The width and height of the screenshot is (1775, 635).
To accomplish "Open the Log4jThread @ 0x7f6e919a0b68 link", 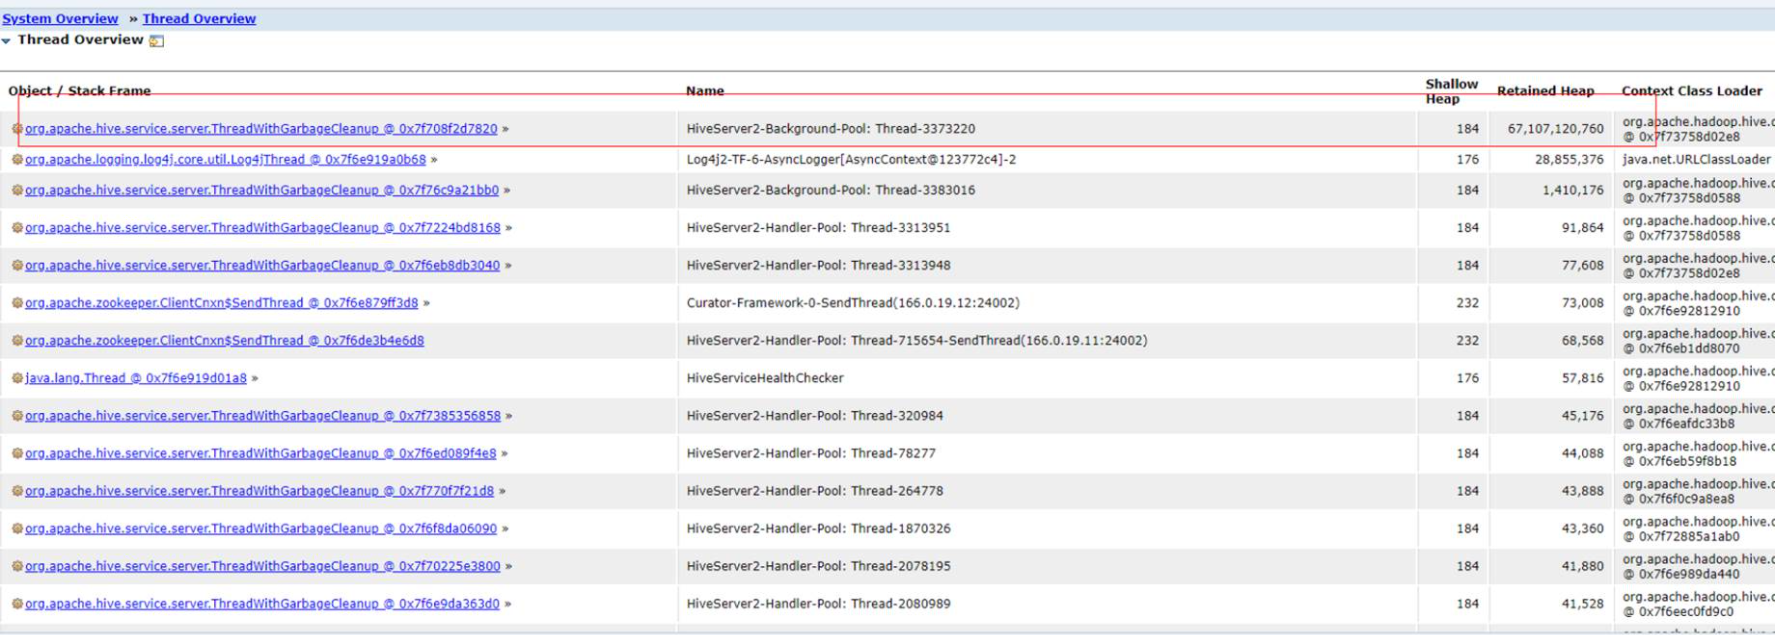I will [x=225, y=159].
